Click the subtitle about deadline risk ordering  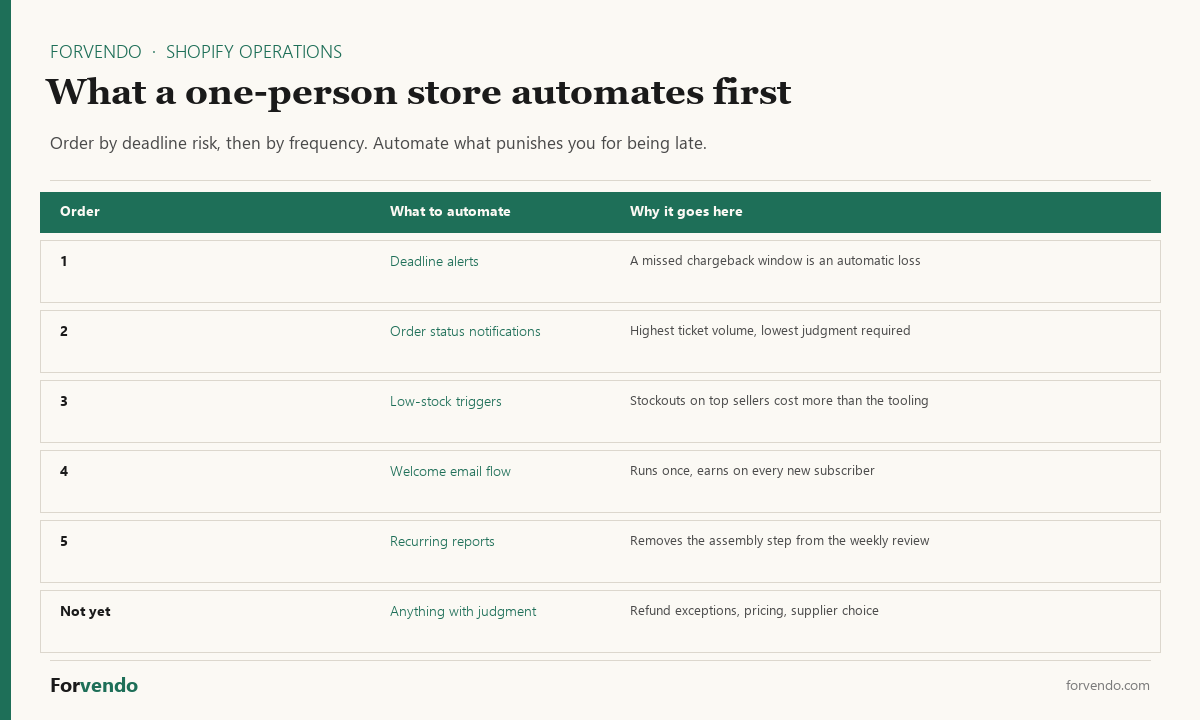[x=378, y=143]
